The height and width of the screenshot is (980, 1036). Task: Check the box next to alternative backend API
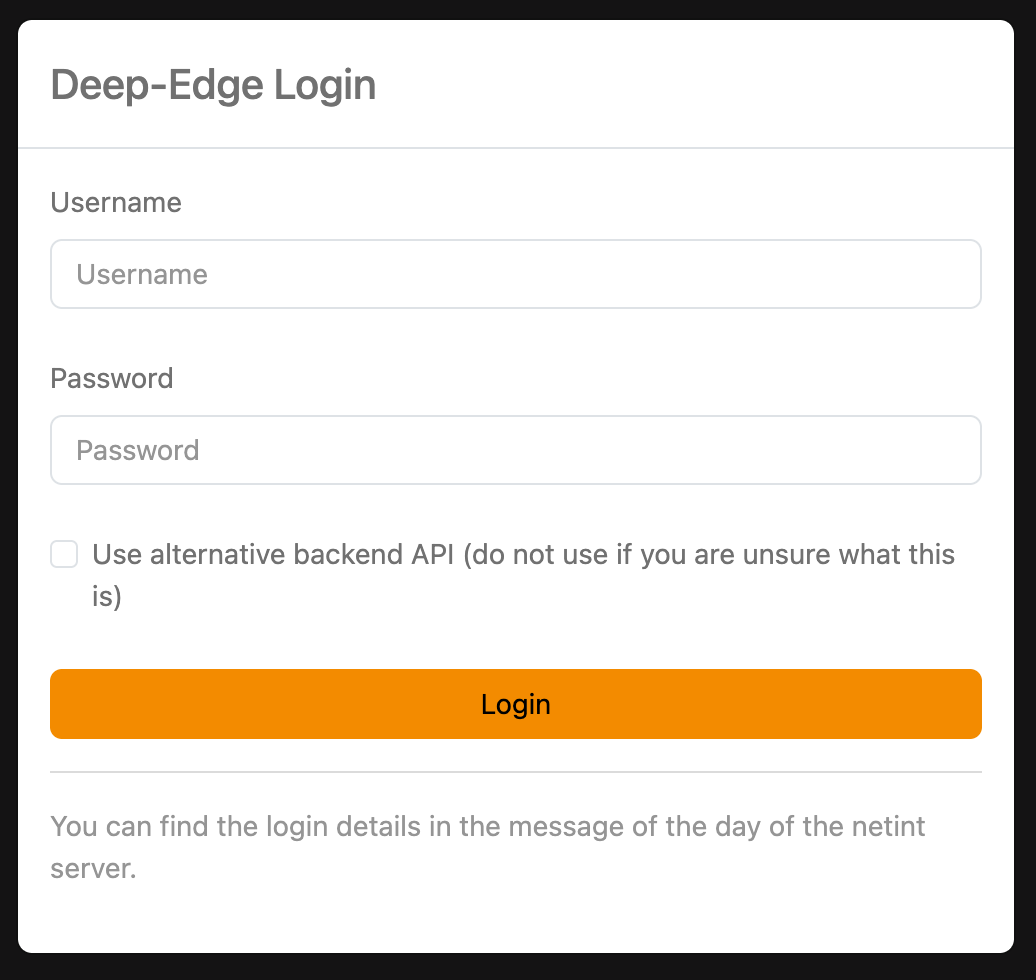point(64,554)
